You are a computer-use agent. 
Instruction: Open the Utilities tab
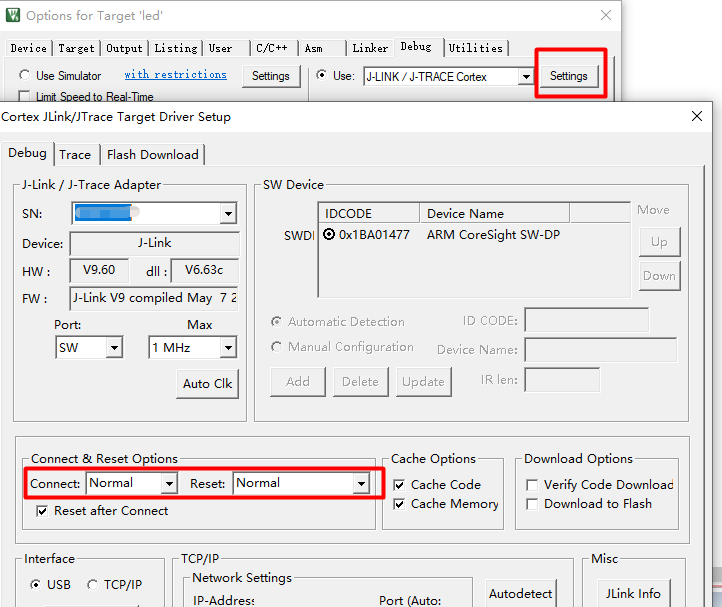pos(476,48)
